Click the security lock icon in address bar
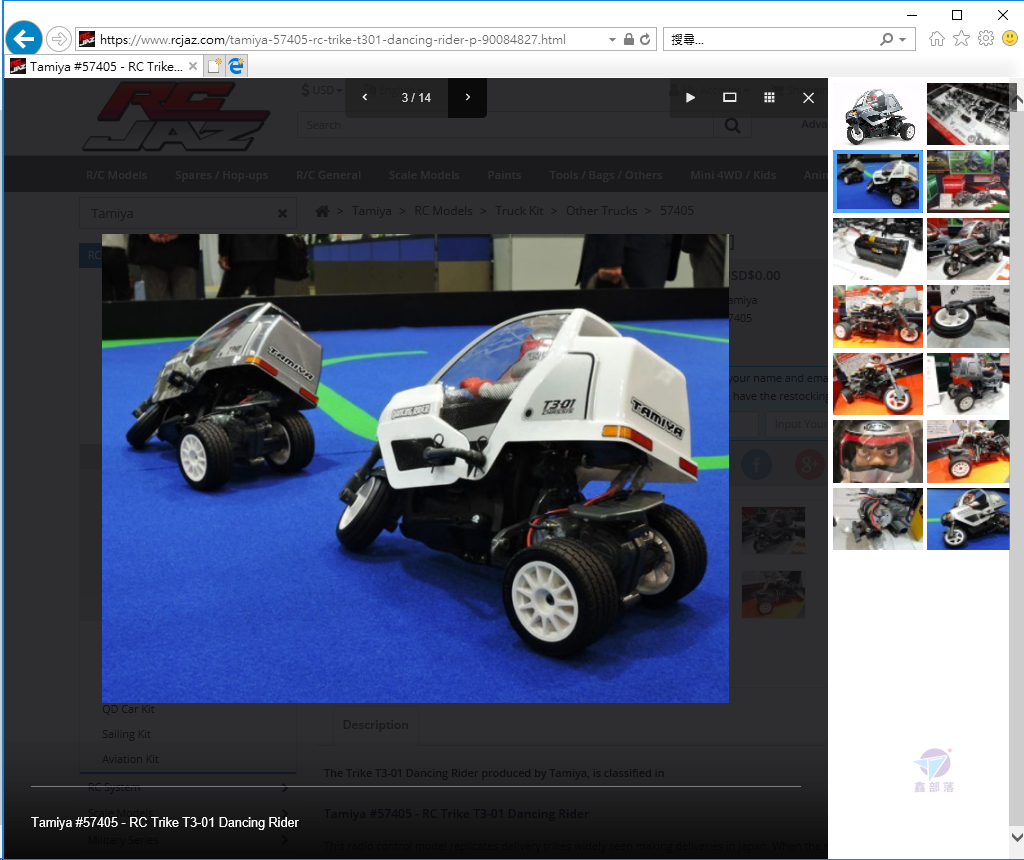1024x860 pixels. click(628, 39)
